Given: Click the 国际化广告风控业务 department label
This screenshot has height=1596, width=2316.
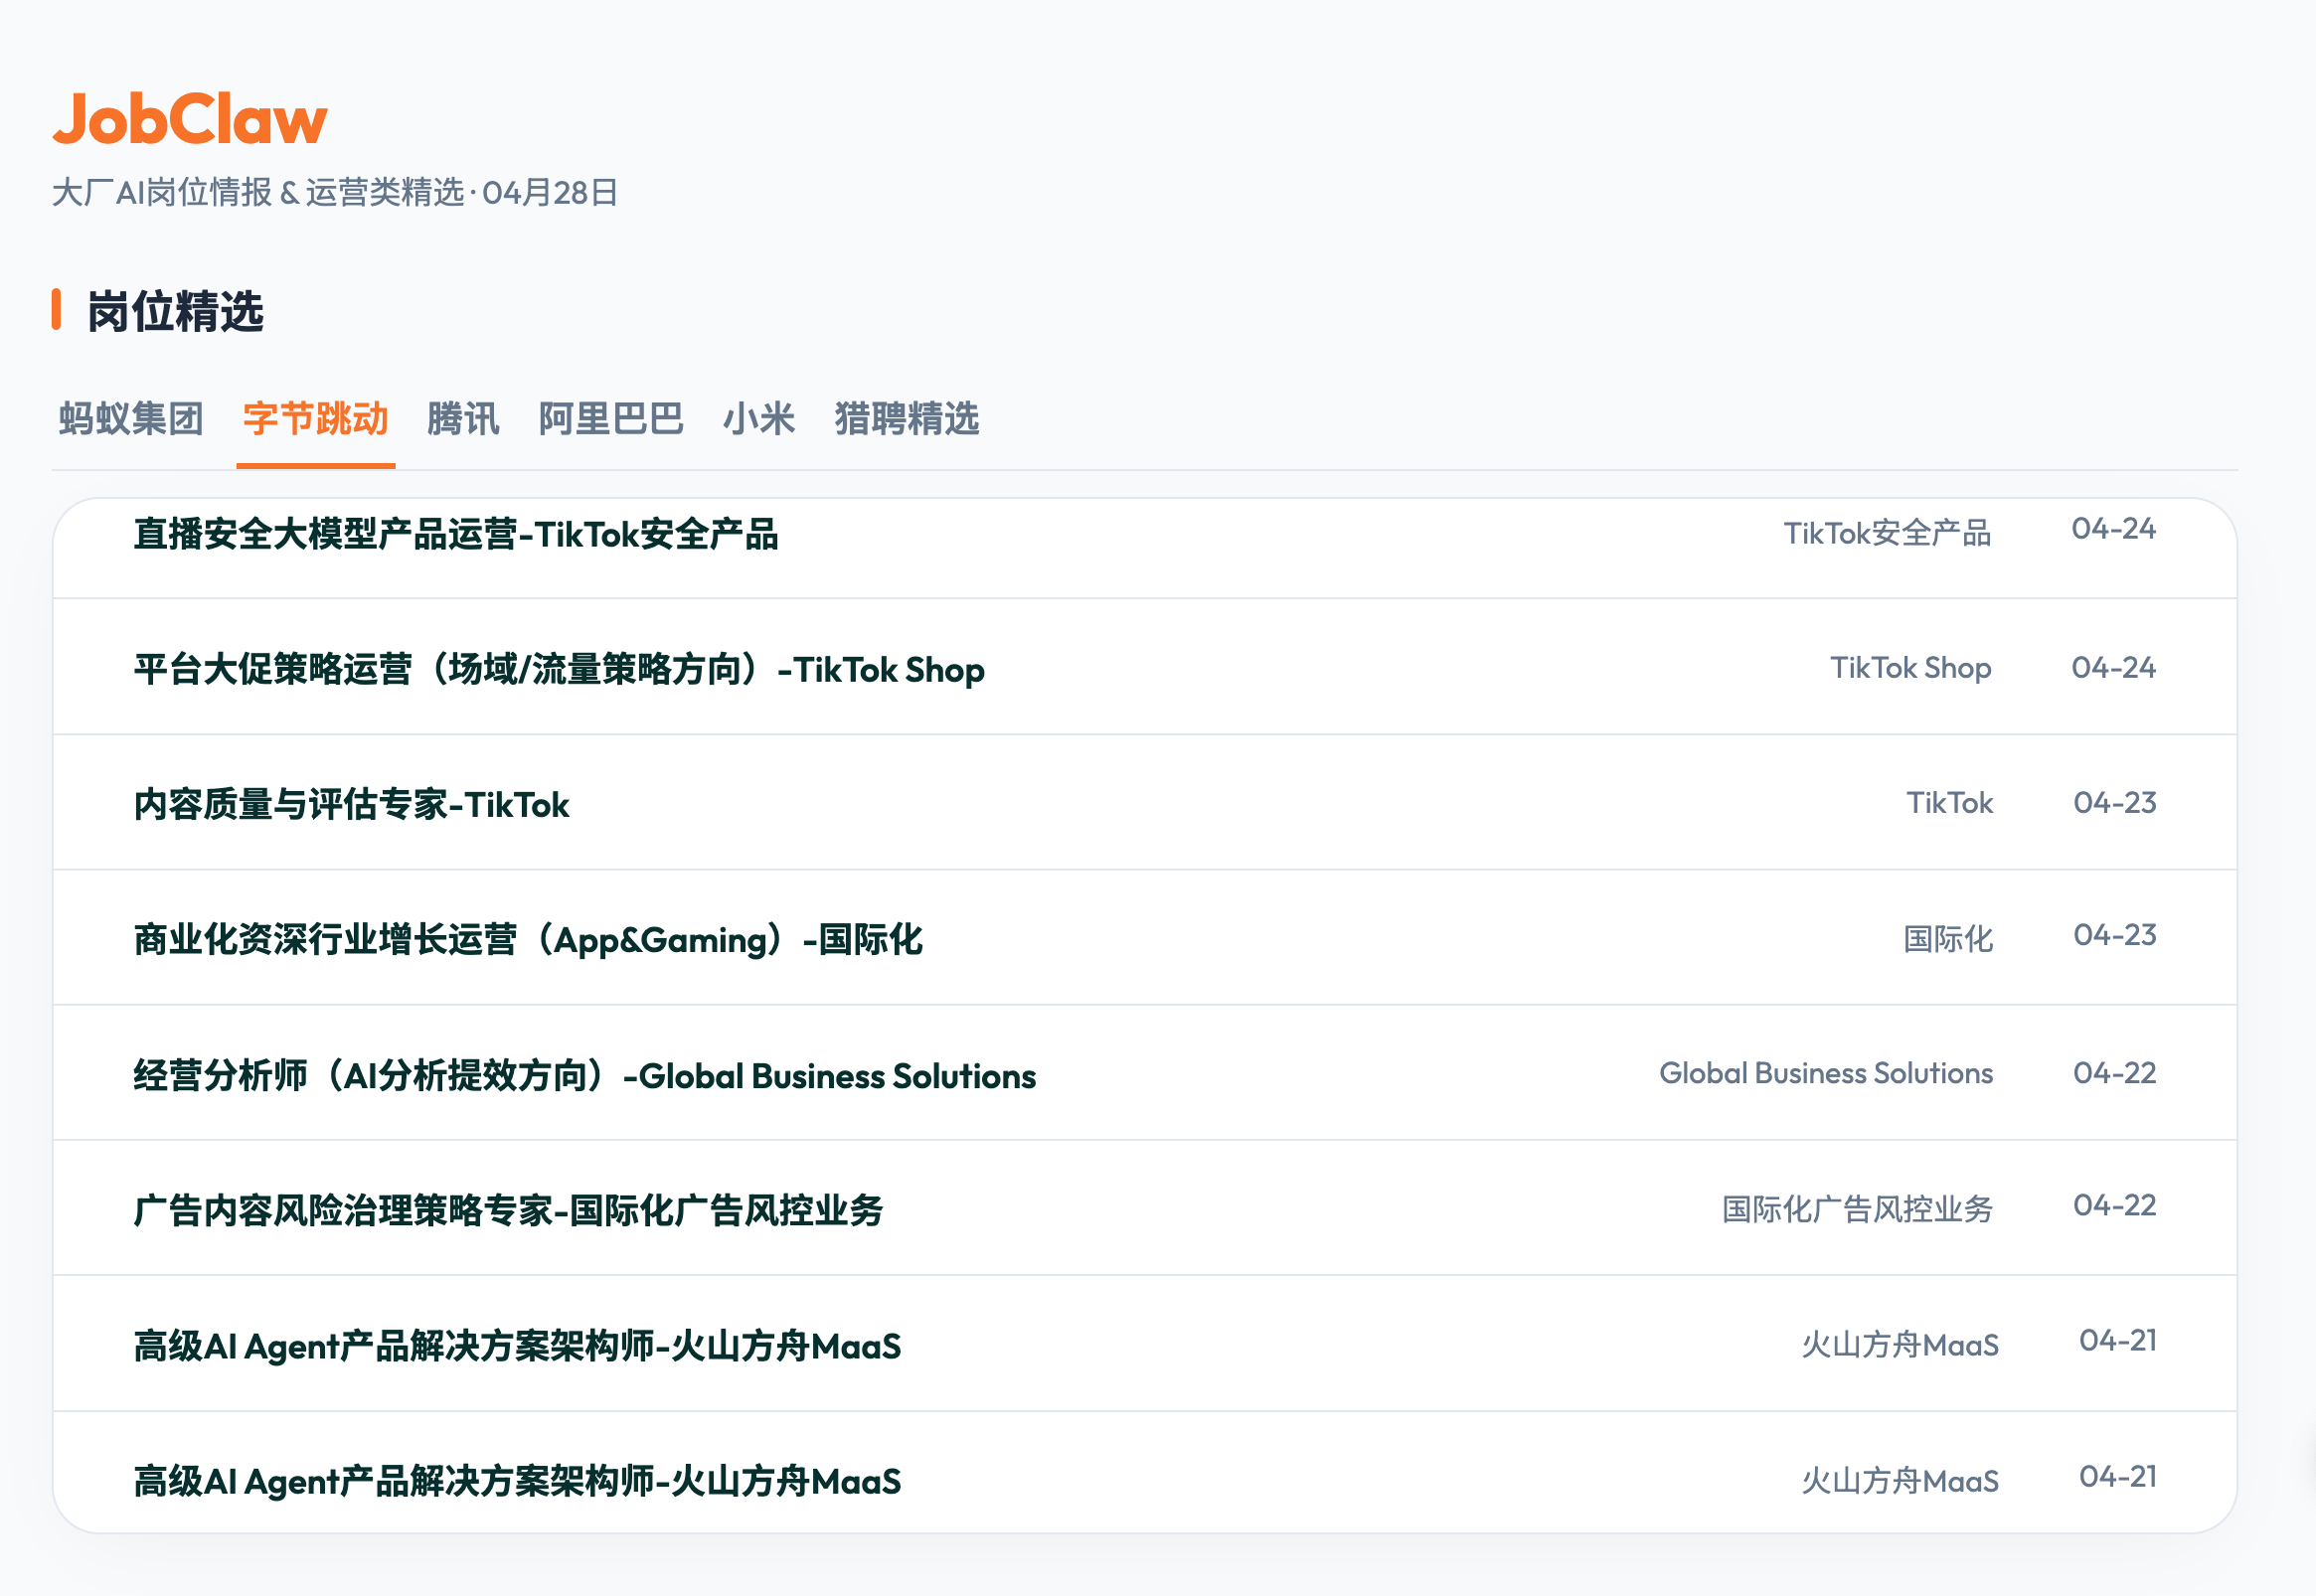Looking at the screenshot, I should [1858, 1209].
